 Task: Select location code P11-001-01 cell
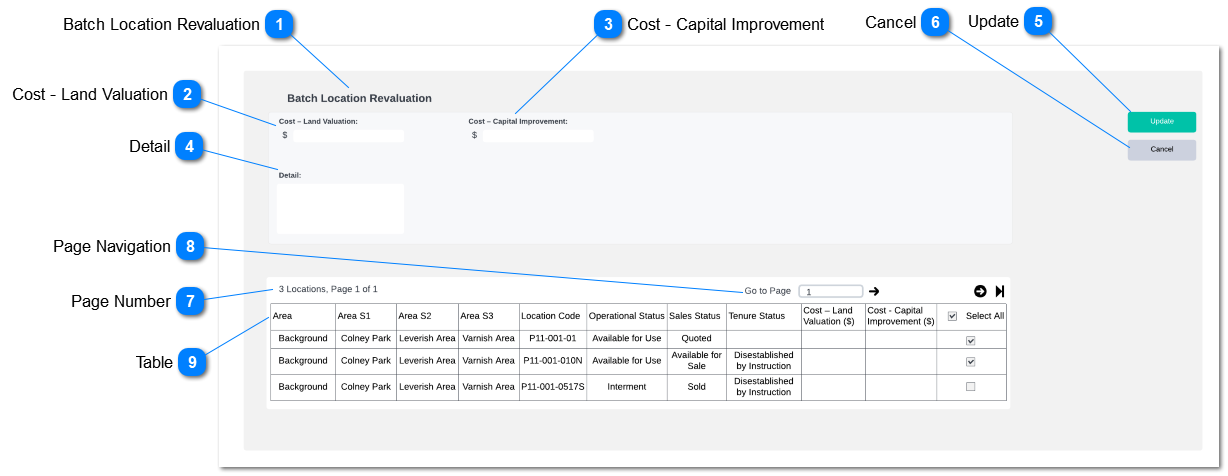coord(552,339)
